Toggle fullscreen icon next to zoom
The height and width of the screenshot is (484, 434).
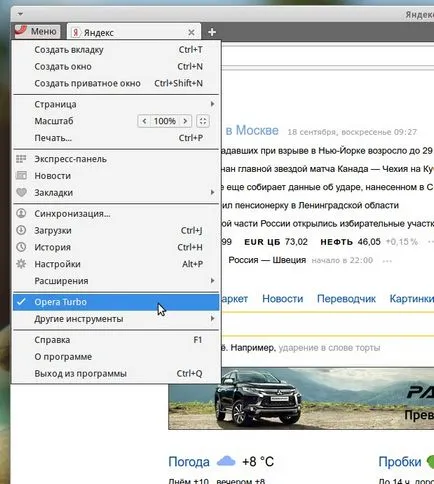tap(203, 121)
